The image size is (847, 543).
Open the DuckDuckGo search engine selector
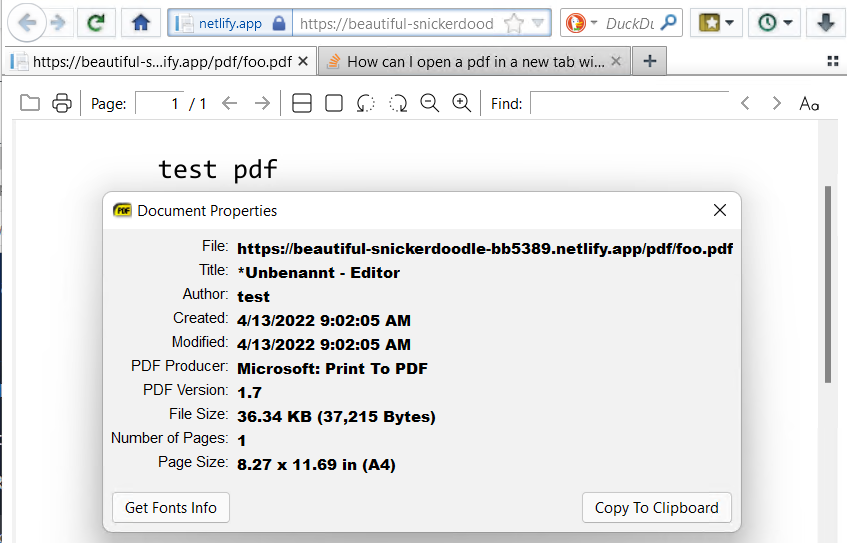581,23
